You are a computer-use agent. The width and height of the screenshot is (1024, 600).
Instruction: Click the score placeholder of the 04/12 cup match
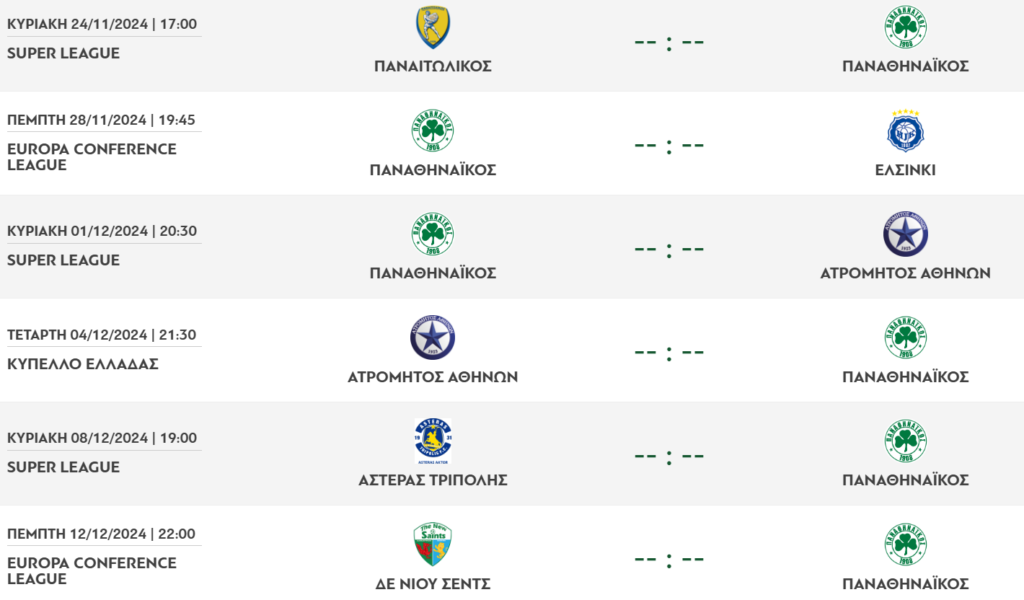coord(669,353)
